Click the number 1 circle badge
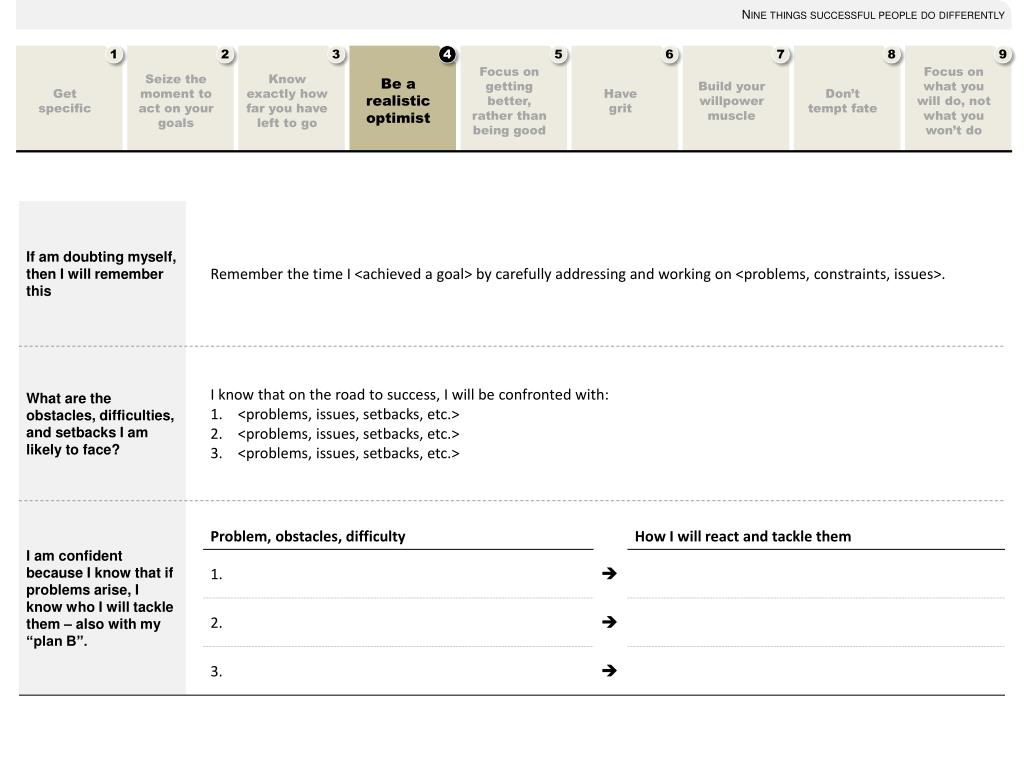 (114, 54)
